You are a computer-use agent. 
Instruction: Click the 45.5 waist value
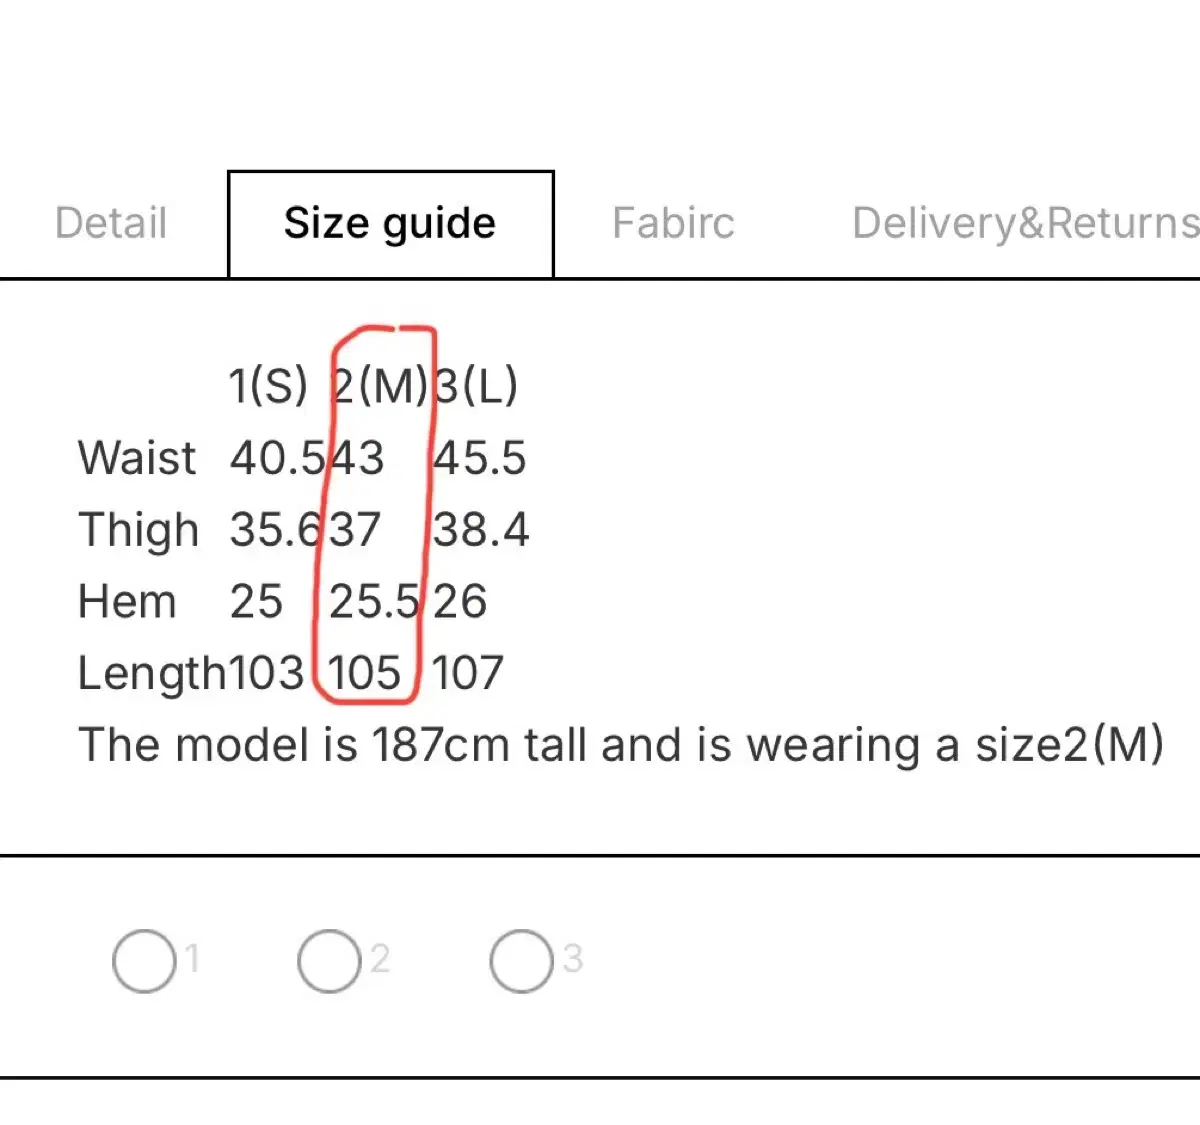pyautogui.click(x=480, y=458)
